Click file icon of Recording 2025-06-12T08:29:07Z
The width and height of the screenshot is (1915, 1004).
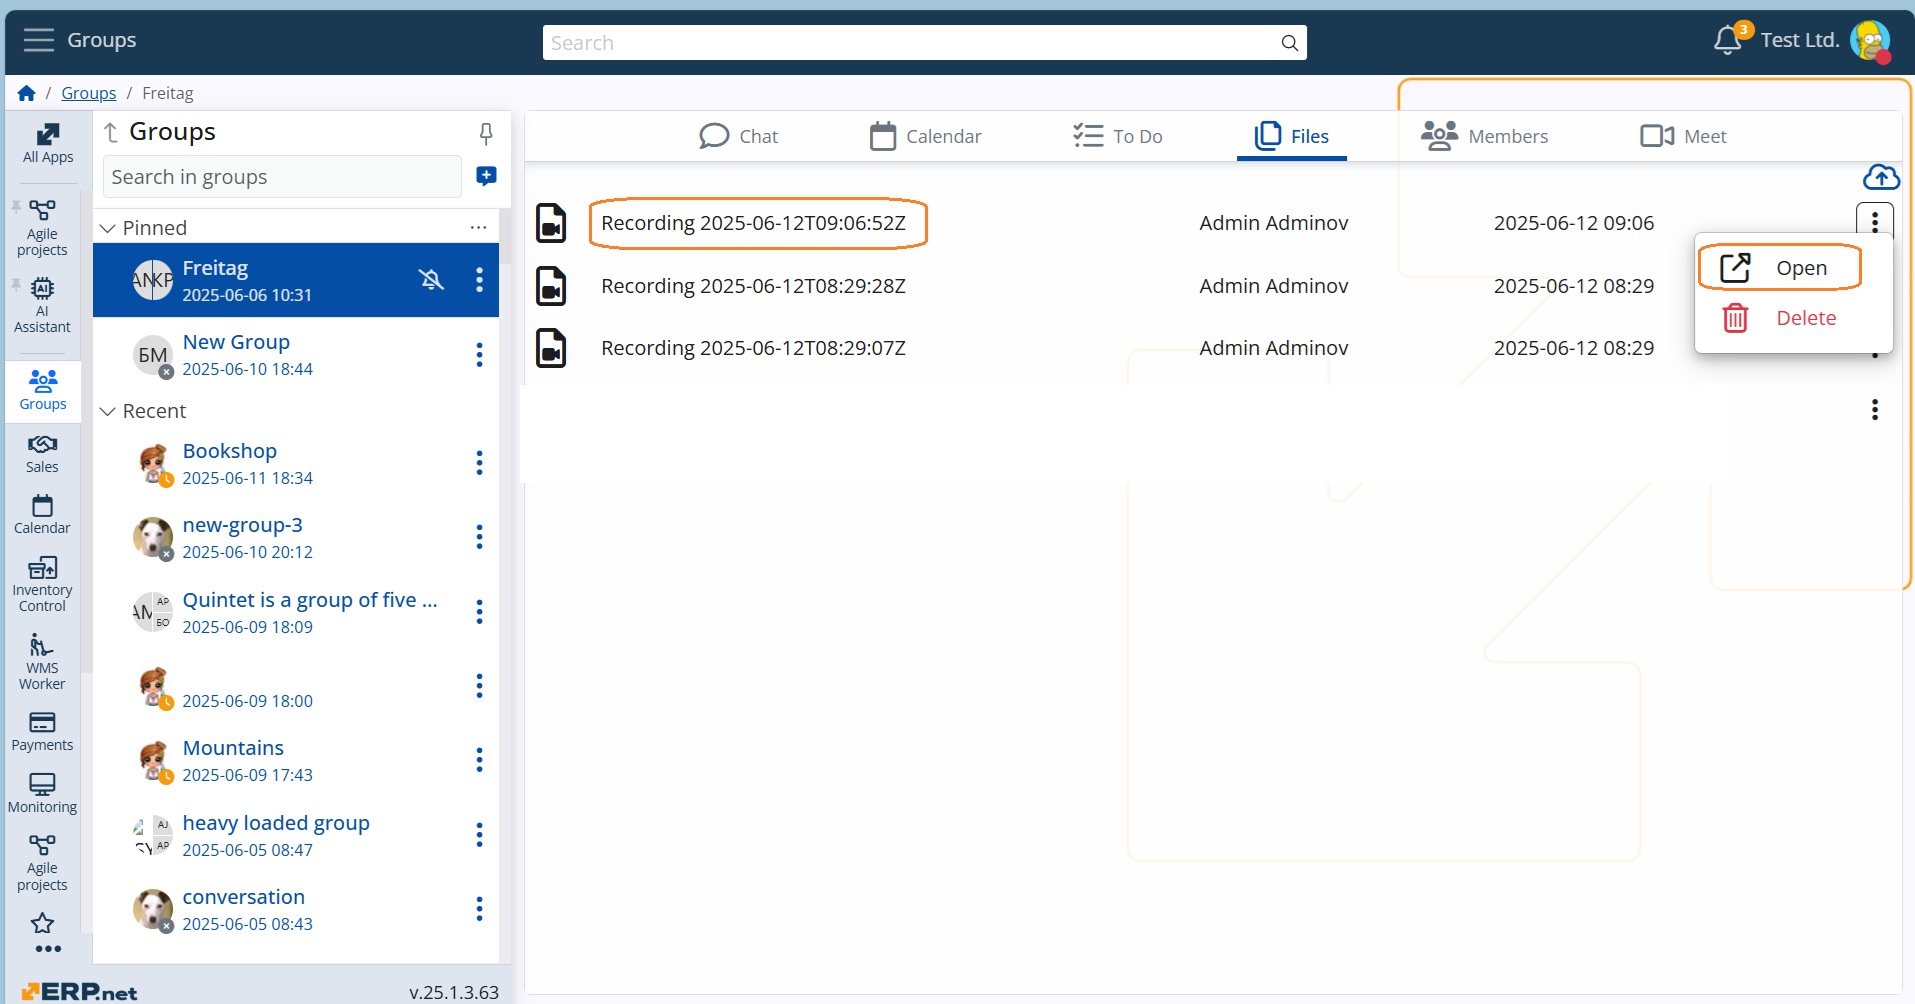[551, 348]
